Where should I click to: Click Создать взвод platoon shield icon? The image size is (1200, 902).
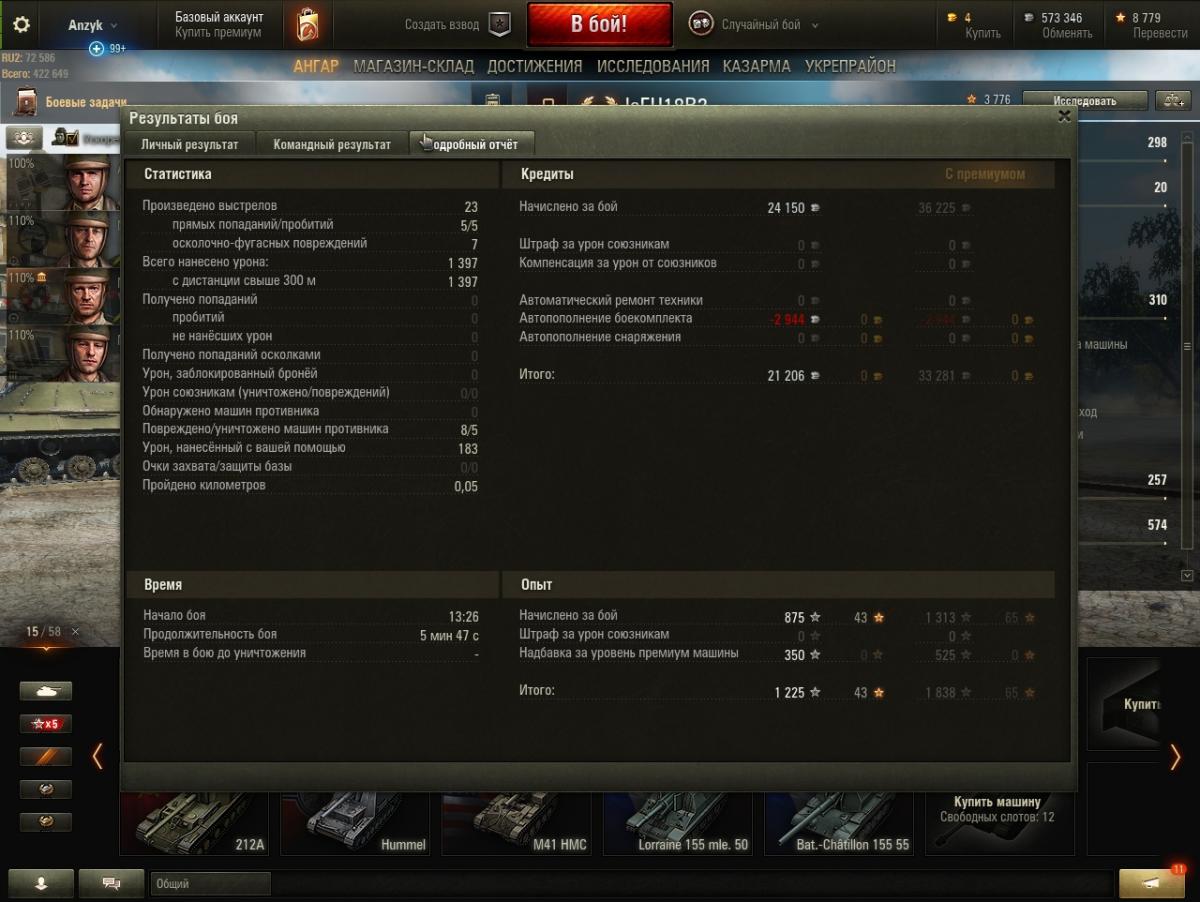pos(500,25)
